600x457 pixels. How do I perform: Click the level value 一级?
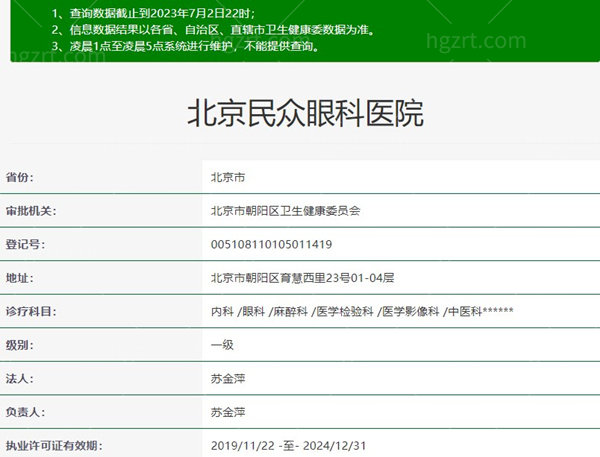click(x=222, y=345)
